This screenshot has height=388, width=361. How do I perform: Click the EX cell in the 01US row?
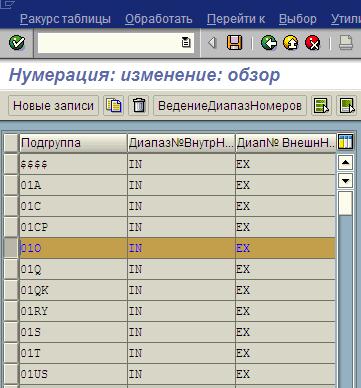coord(286,374)
